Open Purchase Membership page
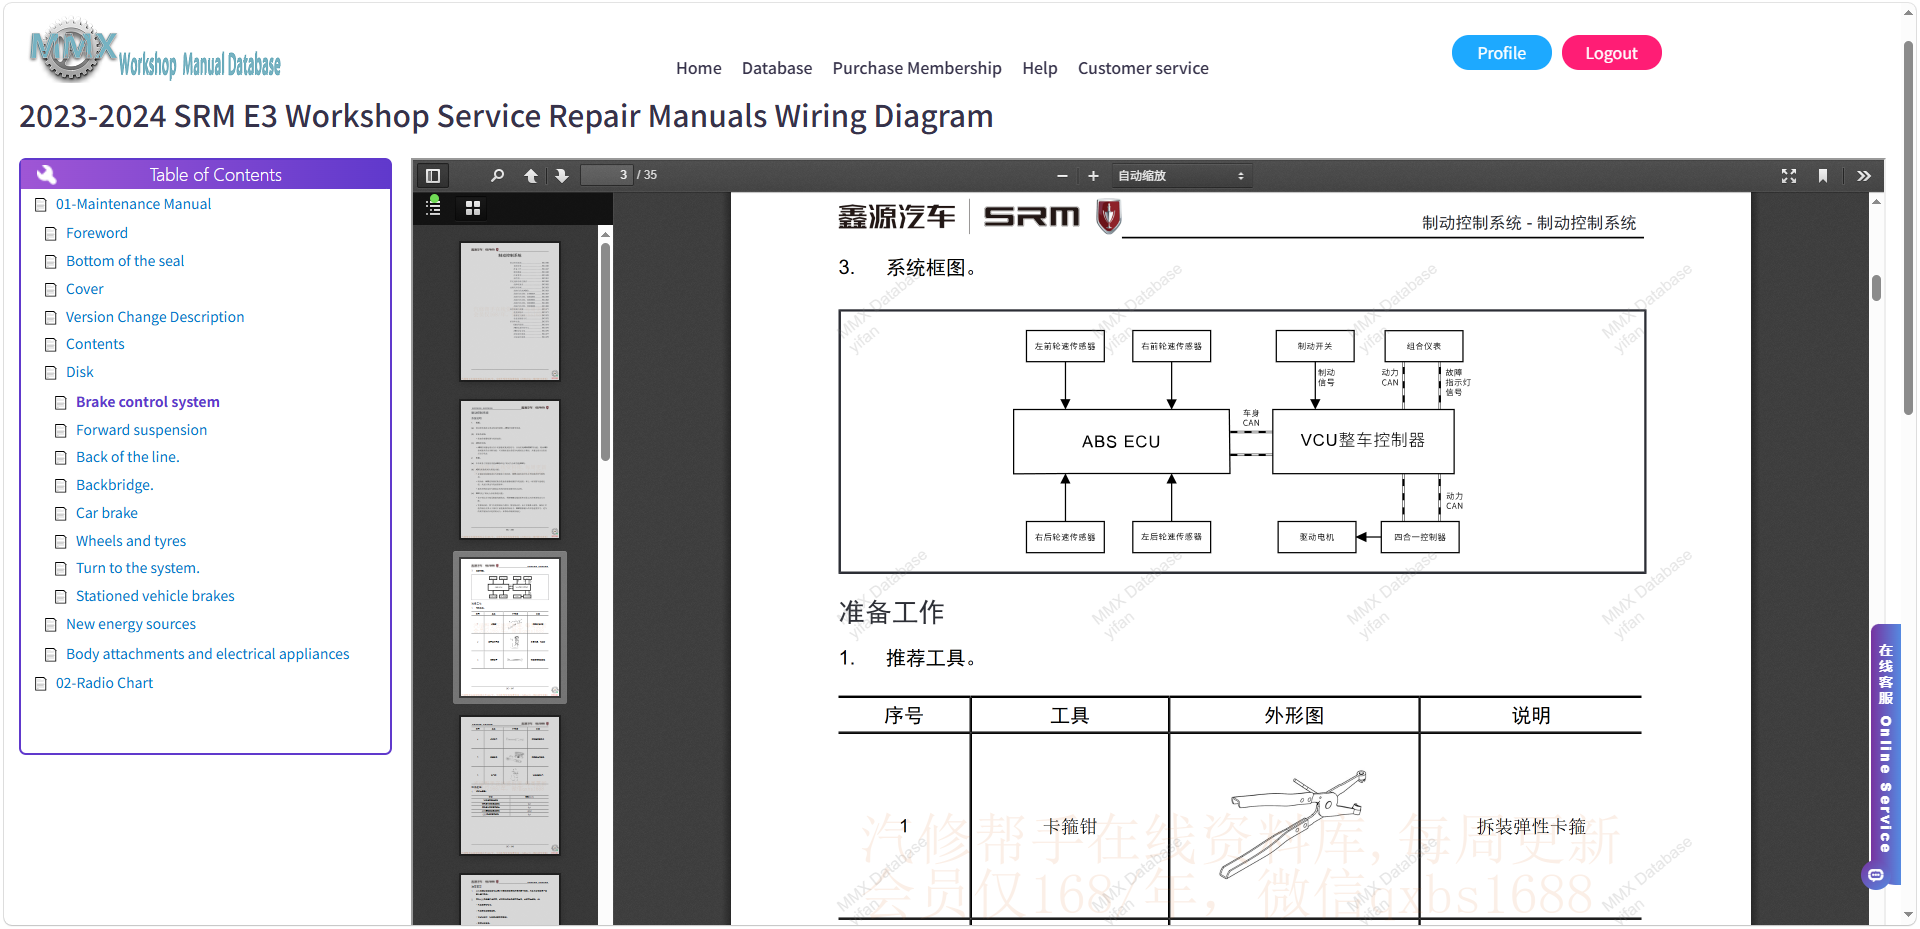Image resolution: width=1920 pixels, height=929 pixels. pos(917,68)
